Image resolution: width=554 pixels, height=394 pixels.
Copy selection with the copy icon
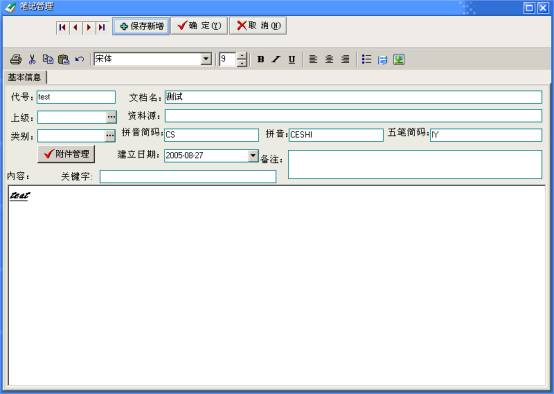(x=48, y=59)
